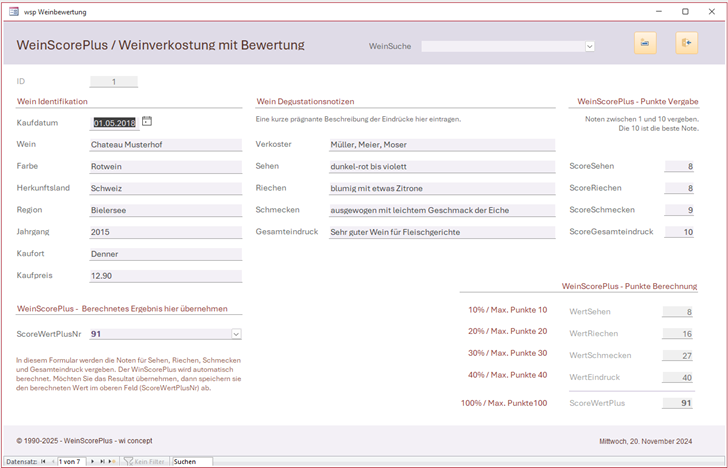Jump to the last record arrow
The image size is (728, 468).
(x=102, y=462)
